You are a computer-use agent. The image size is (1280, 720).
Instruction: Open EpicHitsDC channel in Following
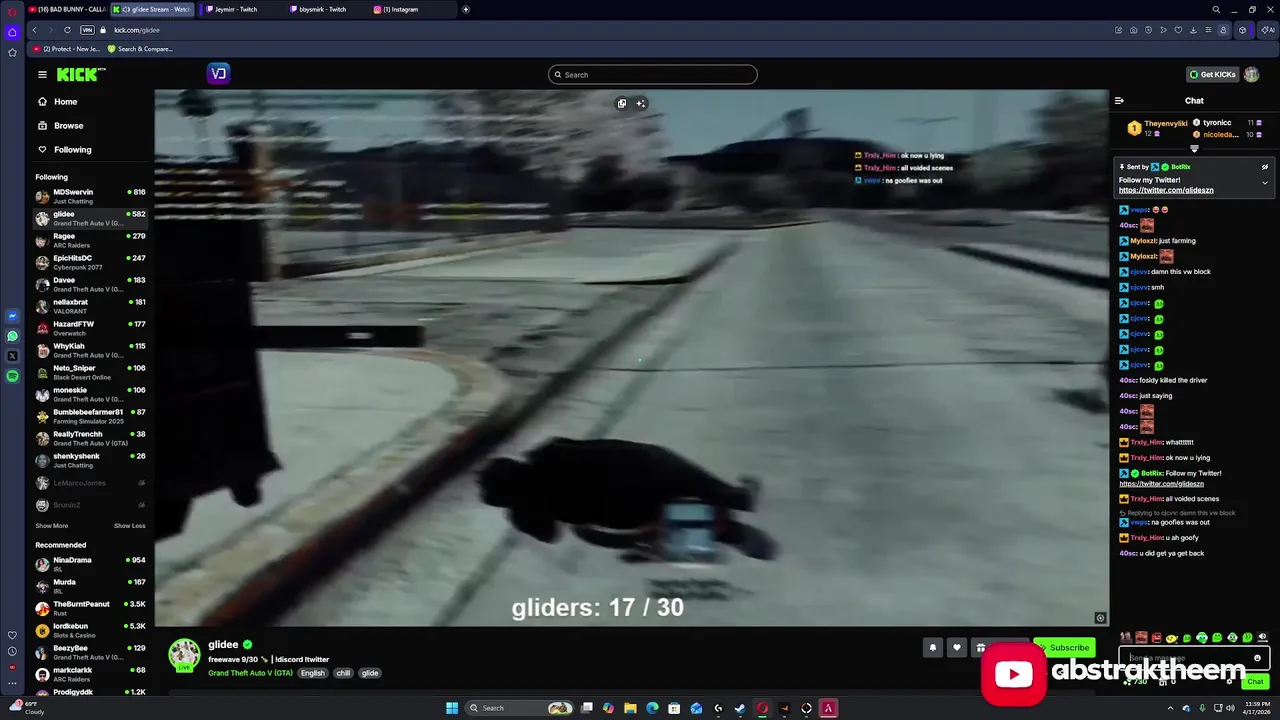(x=91, y=262)
